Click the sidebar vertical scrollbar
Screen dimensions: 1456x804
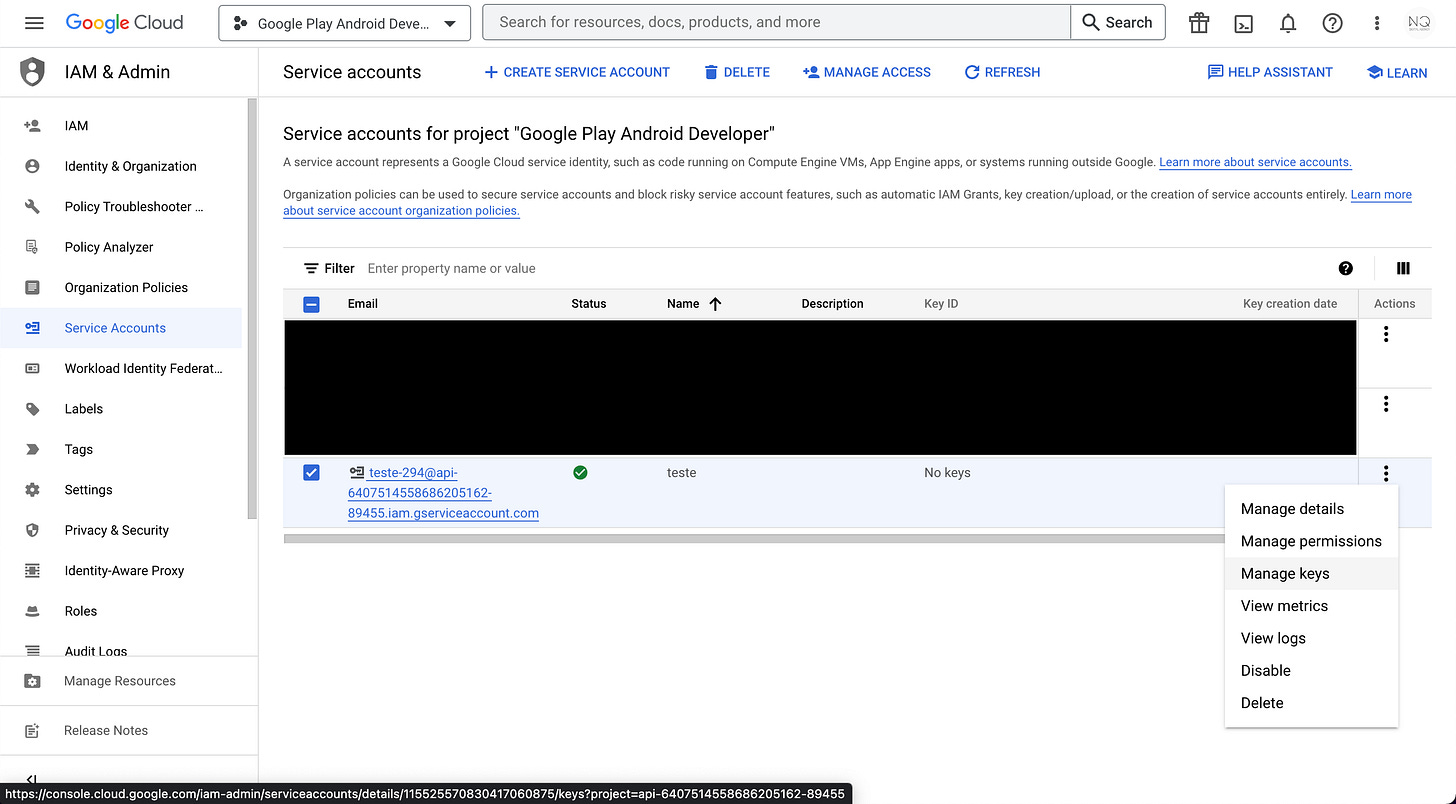[252, 309]
